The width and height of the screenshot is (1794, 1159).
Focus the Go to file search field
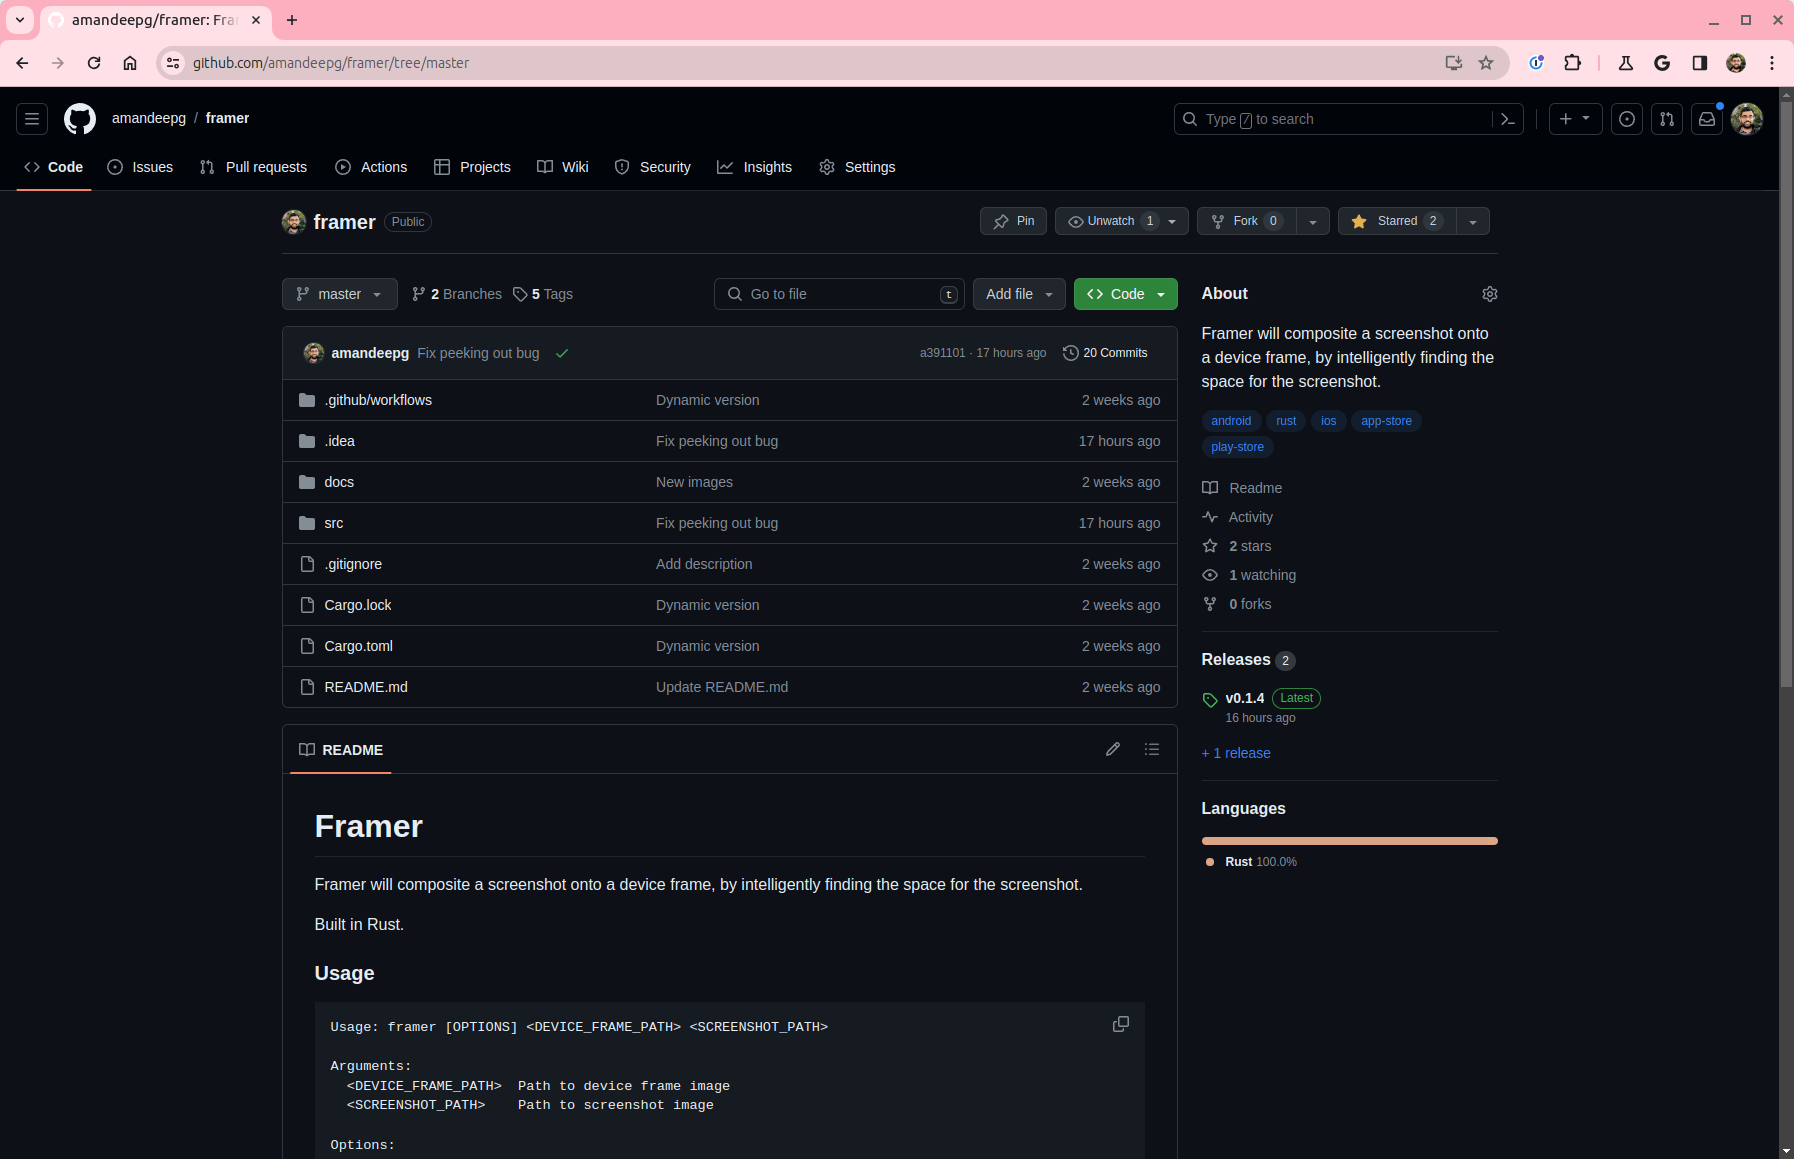(839, 294)
